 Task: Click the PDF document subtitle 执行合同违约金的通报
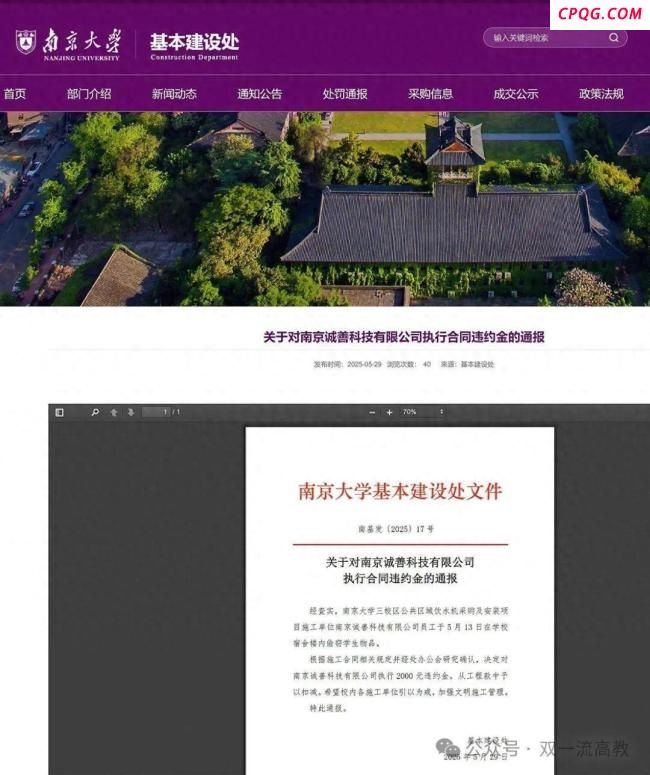[x=400, y=578]
